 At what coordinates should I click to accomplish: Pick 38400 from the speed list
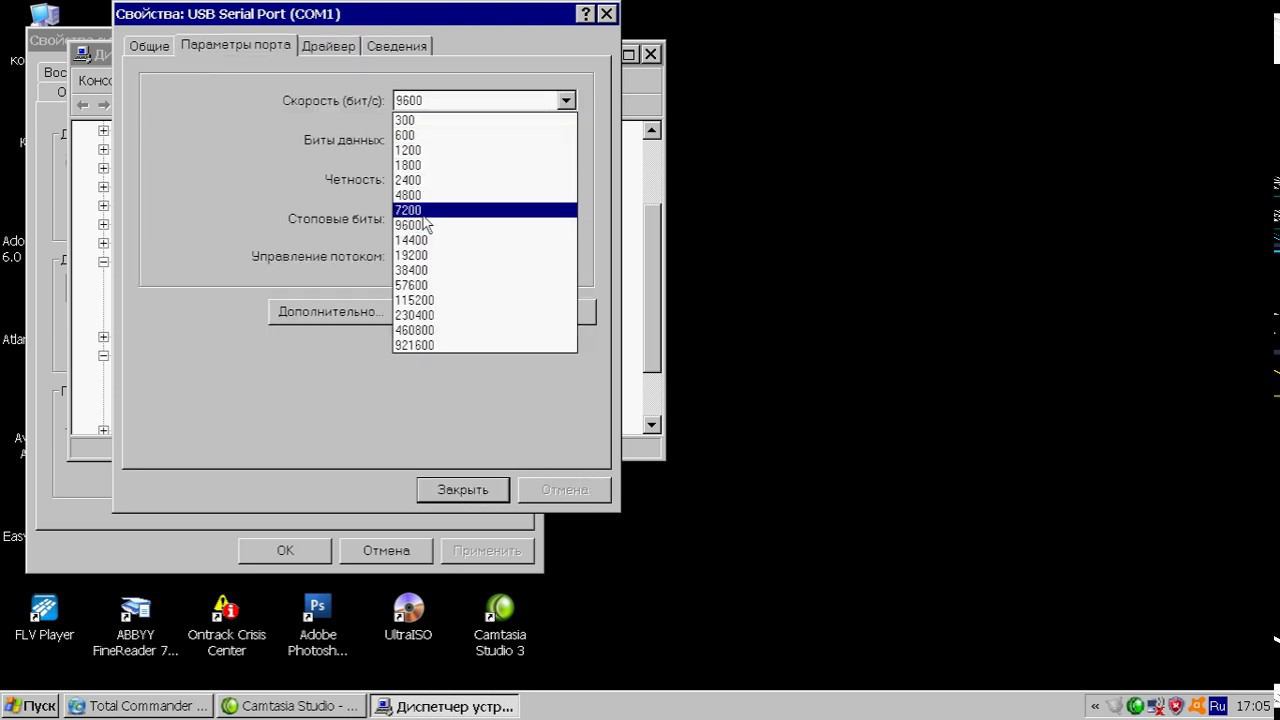485,270
